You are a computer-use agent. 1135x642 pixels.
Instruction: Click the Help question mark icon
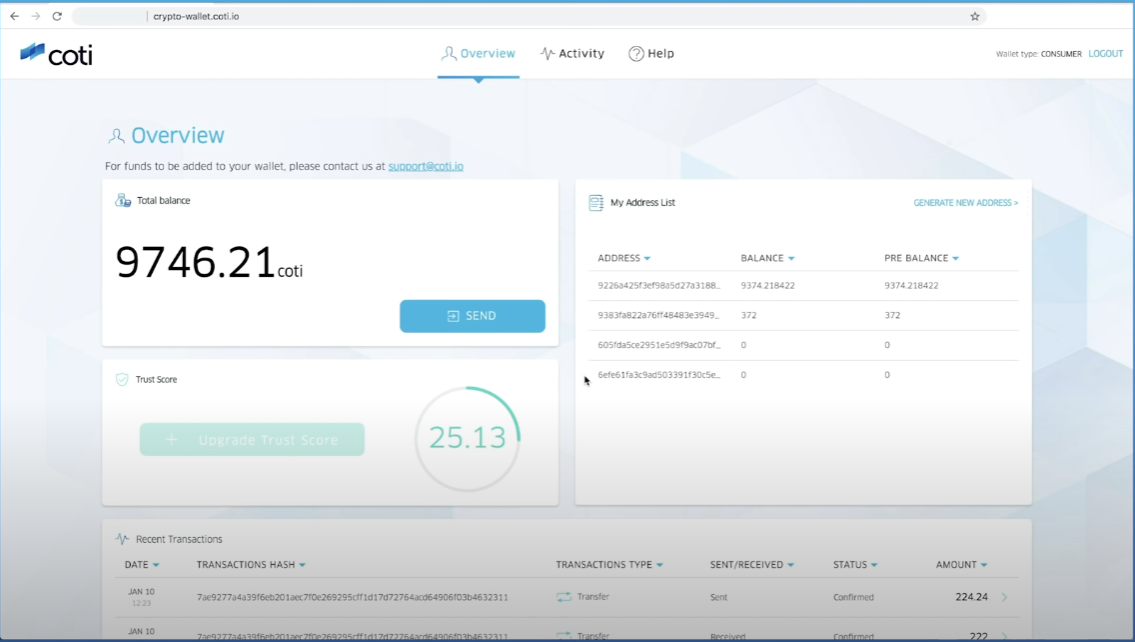[636, 54]
